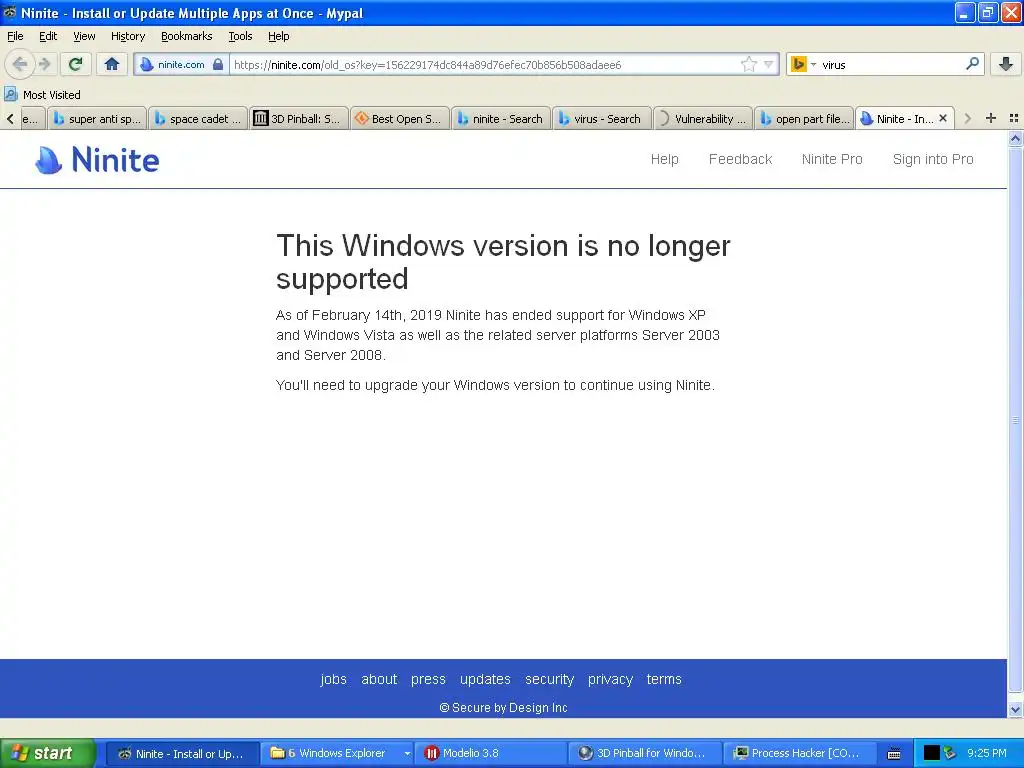Open the Windows Start menu

click(46, 753)
